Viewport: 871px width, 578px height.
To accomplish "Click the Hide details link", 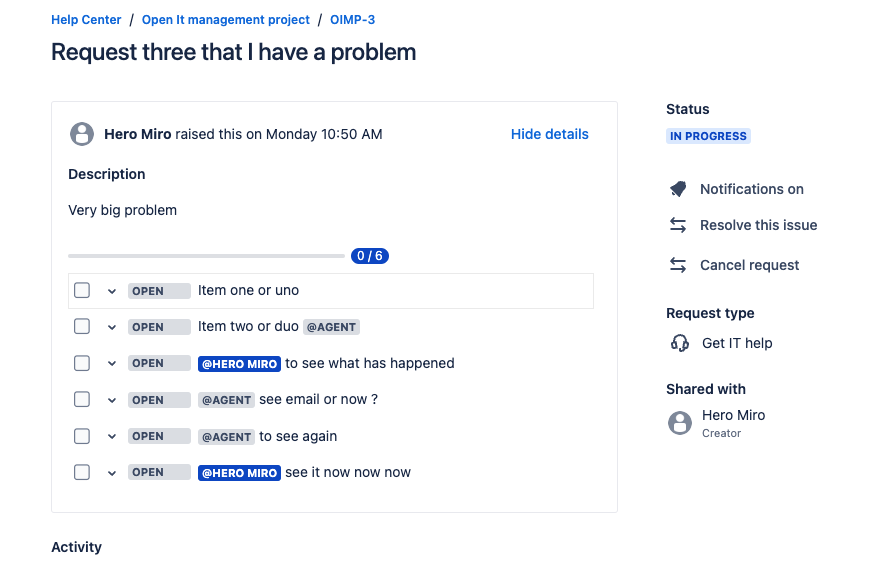I will pyautogui.click(x=549, y=134).
